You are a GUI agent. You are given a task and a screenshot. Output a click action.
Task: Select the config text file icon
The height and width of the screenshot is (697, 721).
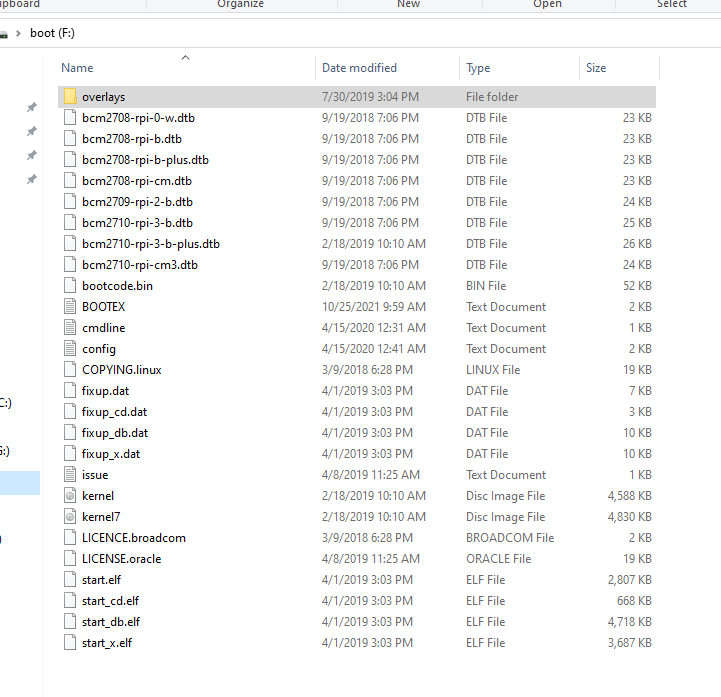click(x=69, y=349)
